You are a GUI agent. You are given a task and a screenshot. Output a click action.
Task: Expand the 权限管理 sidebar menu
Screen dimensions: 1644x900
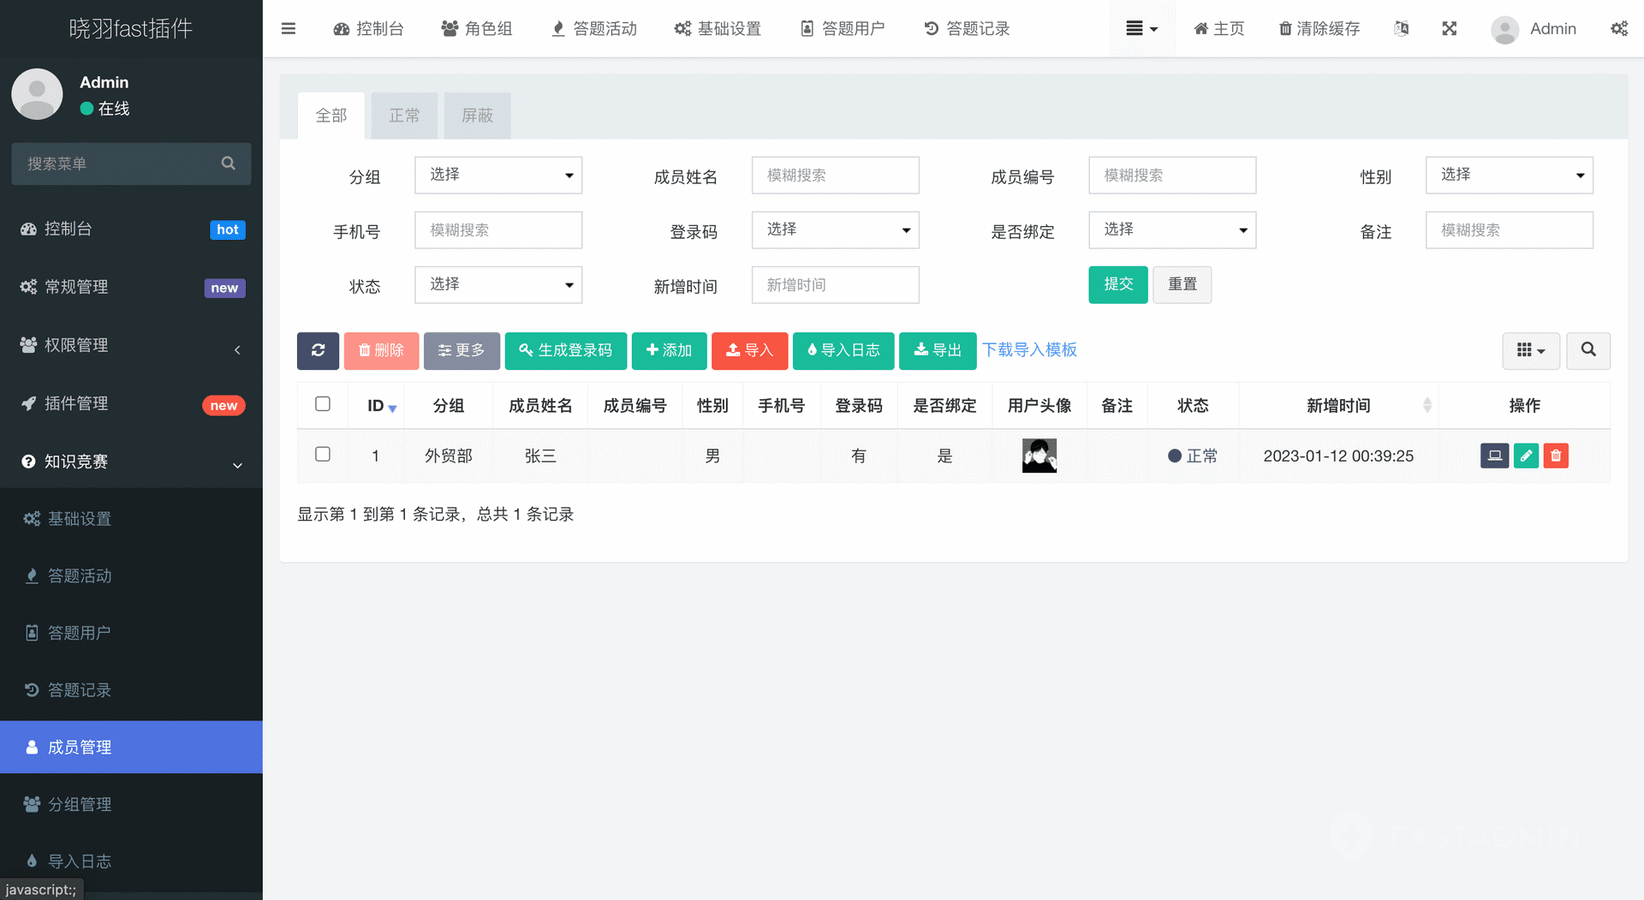tap(131, 345)
